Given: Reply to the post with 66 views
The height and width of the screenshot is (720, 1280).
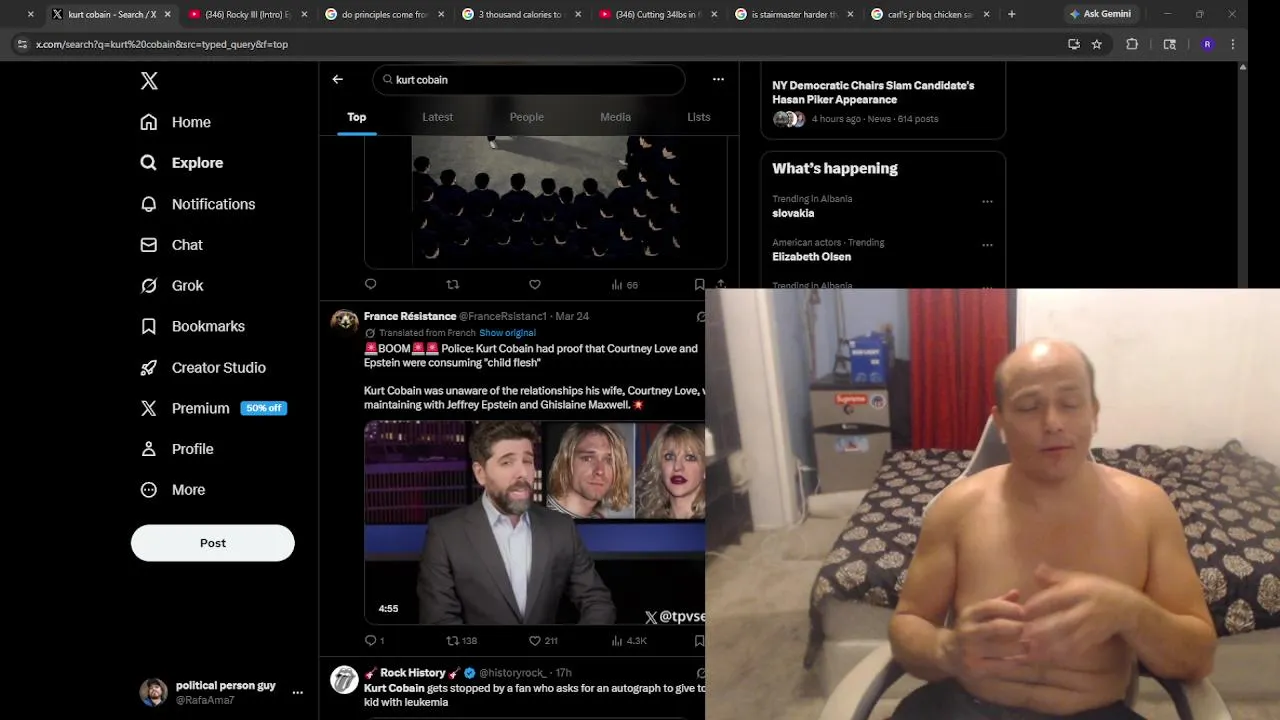Looking at the screenshot, I should [371, 285].
